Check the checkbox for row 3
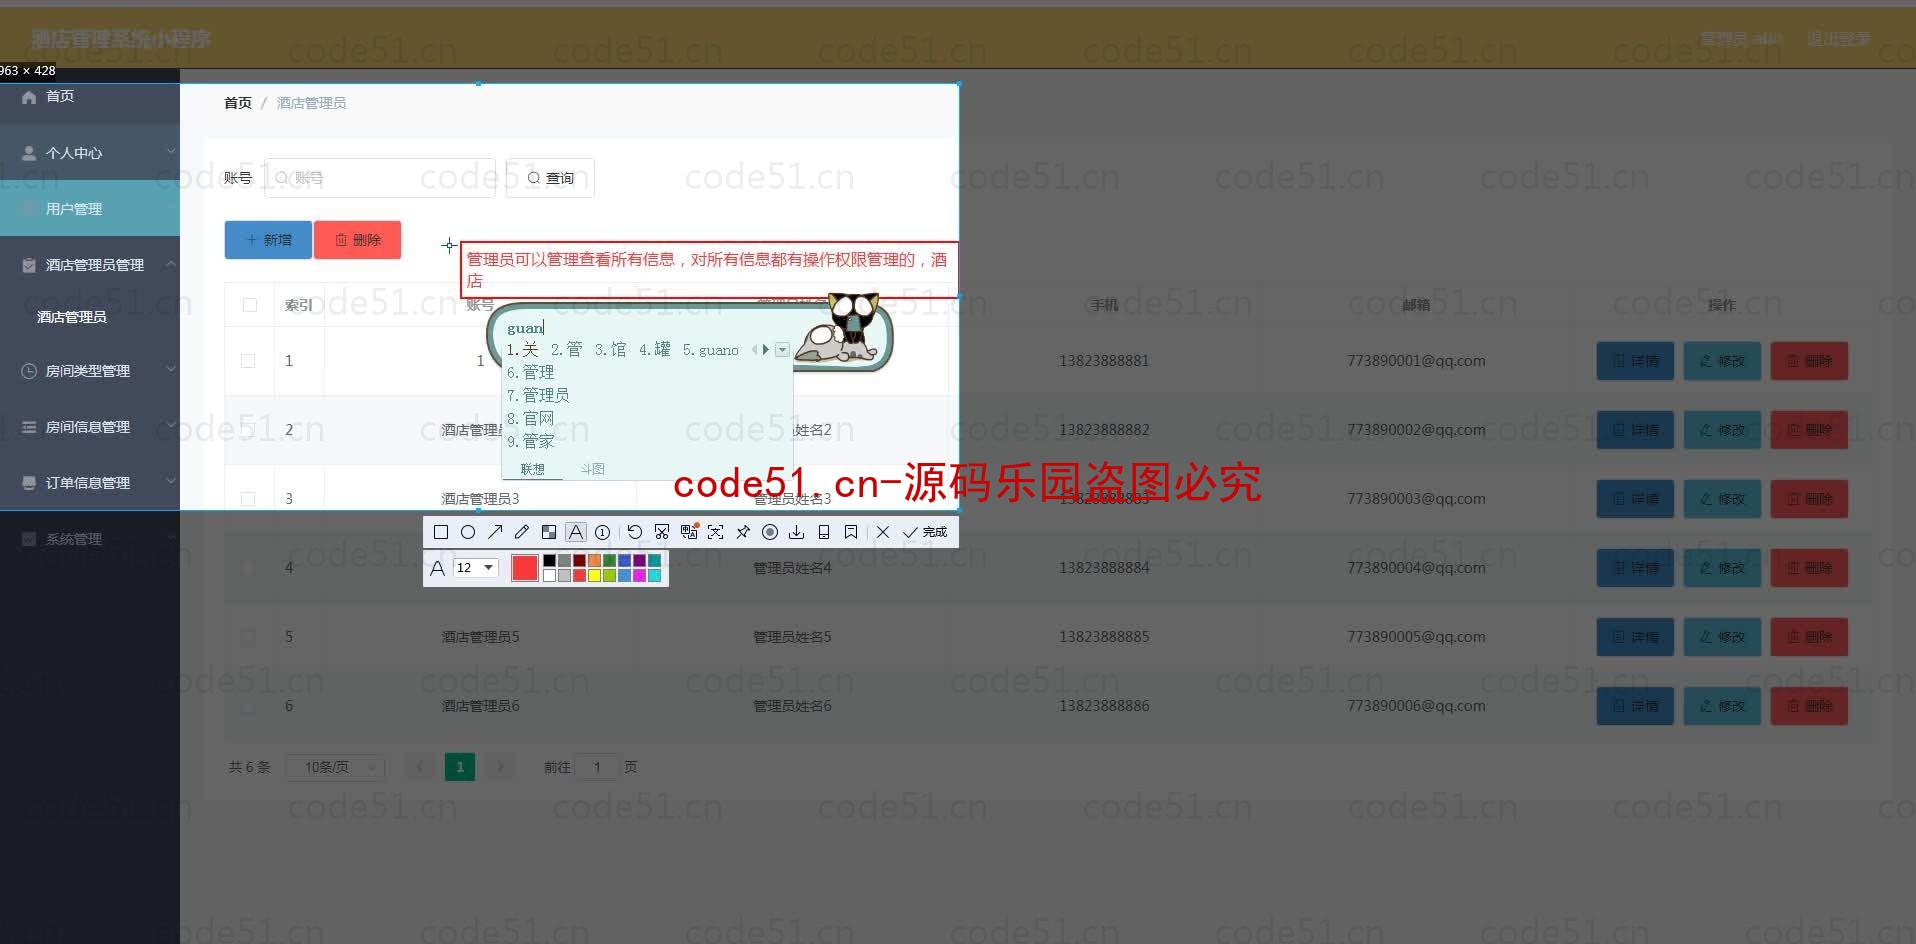This screenshot has width=1916, height=944. pos(248,499)
